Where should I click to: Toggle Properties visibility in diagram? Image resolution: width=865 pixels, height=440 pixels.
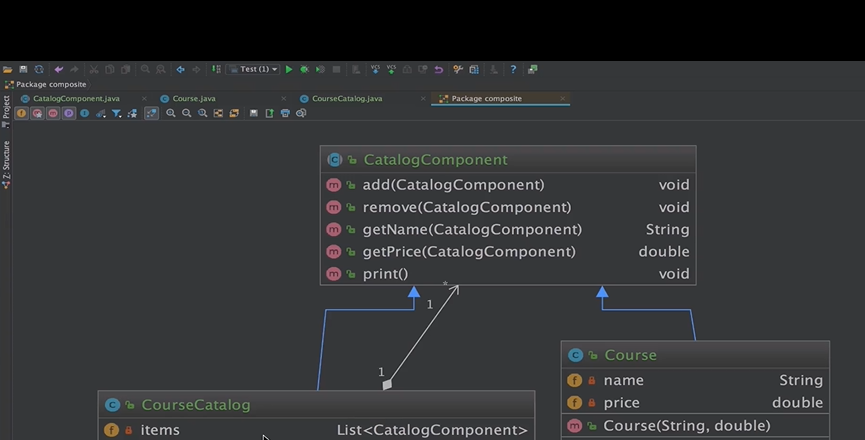point(68,114)
